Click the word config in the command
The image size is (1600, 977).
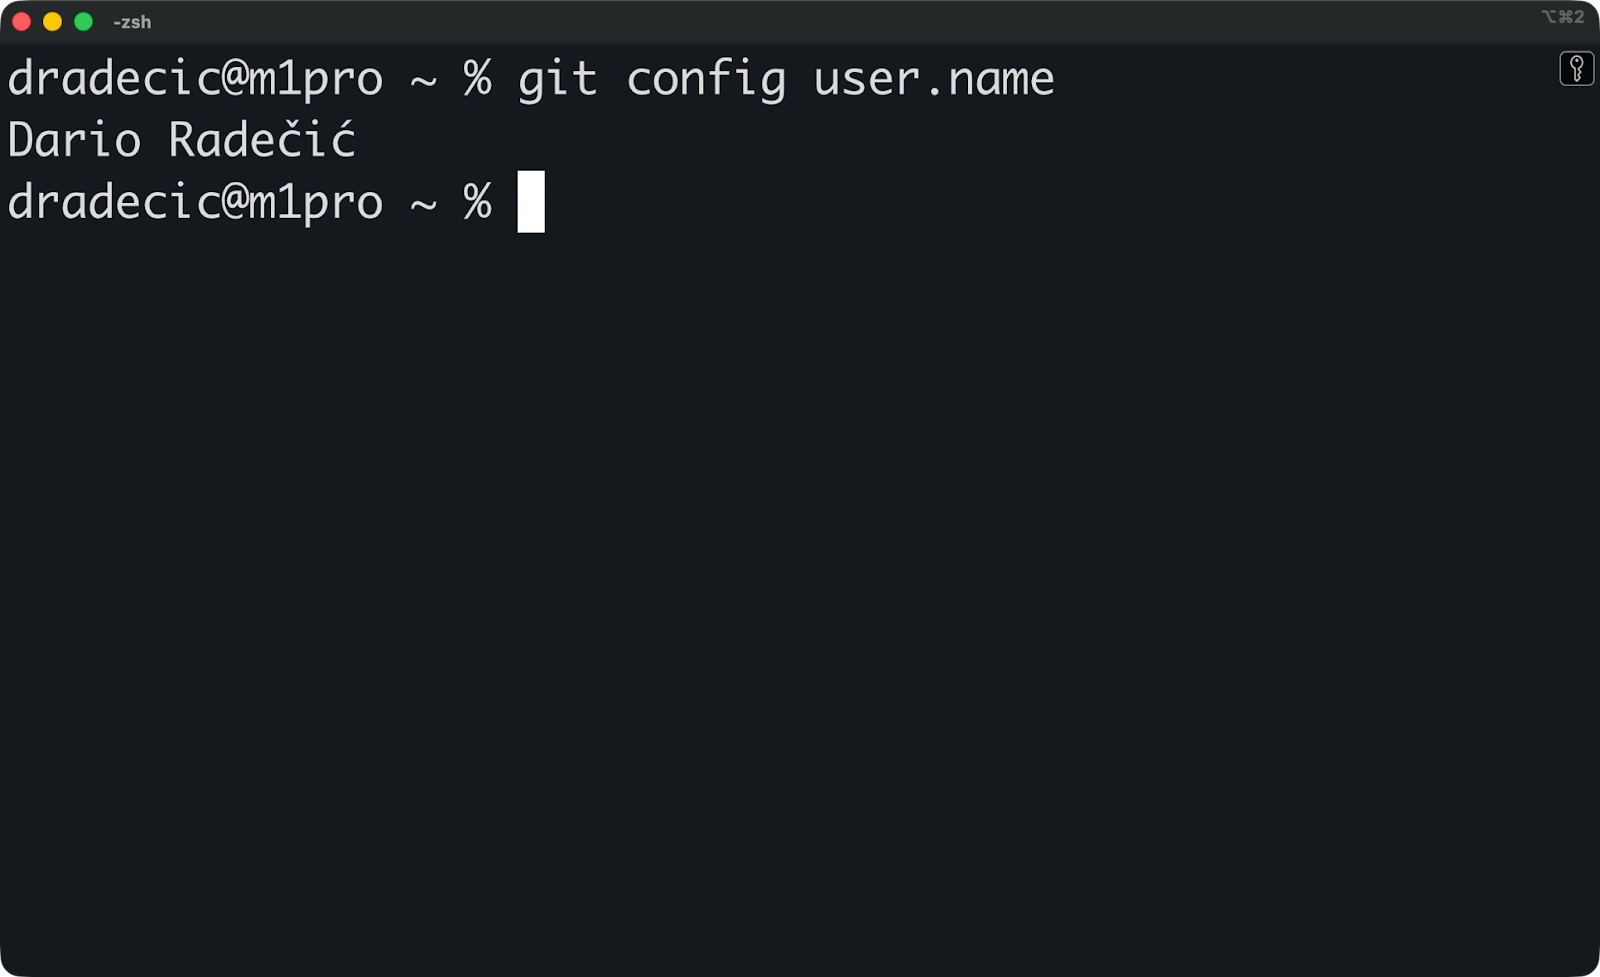point(706,78)
